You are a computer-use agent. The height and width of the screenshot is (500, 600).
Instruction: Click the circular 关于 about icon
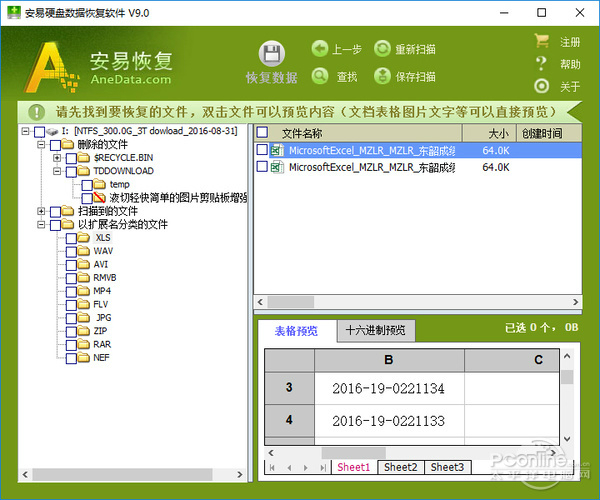[541, 86]
